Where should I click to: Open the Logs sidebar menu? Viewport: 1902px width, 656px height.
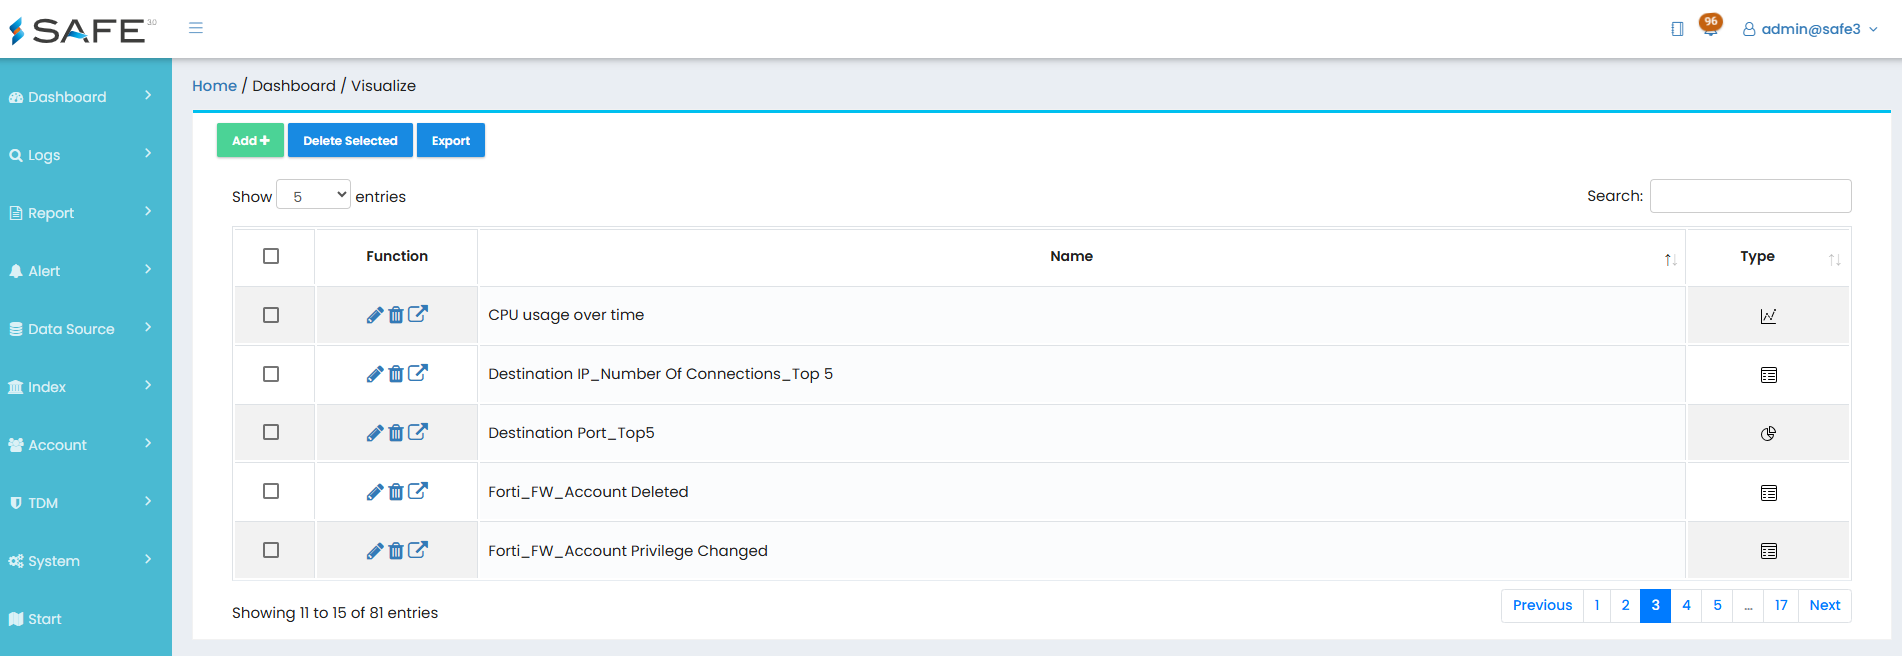[x=80, y=155]
